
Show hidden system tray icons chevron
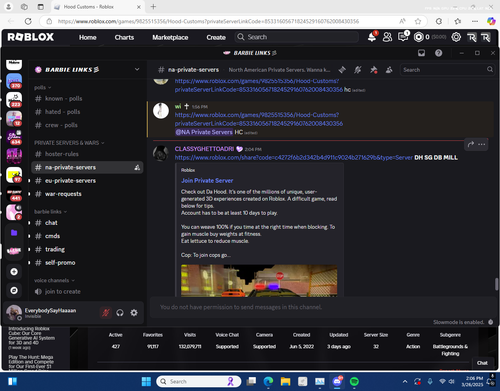(405, 381)
